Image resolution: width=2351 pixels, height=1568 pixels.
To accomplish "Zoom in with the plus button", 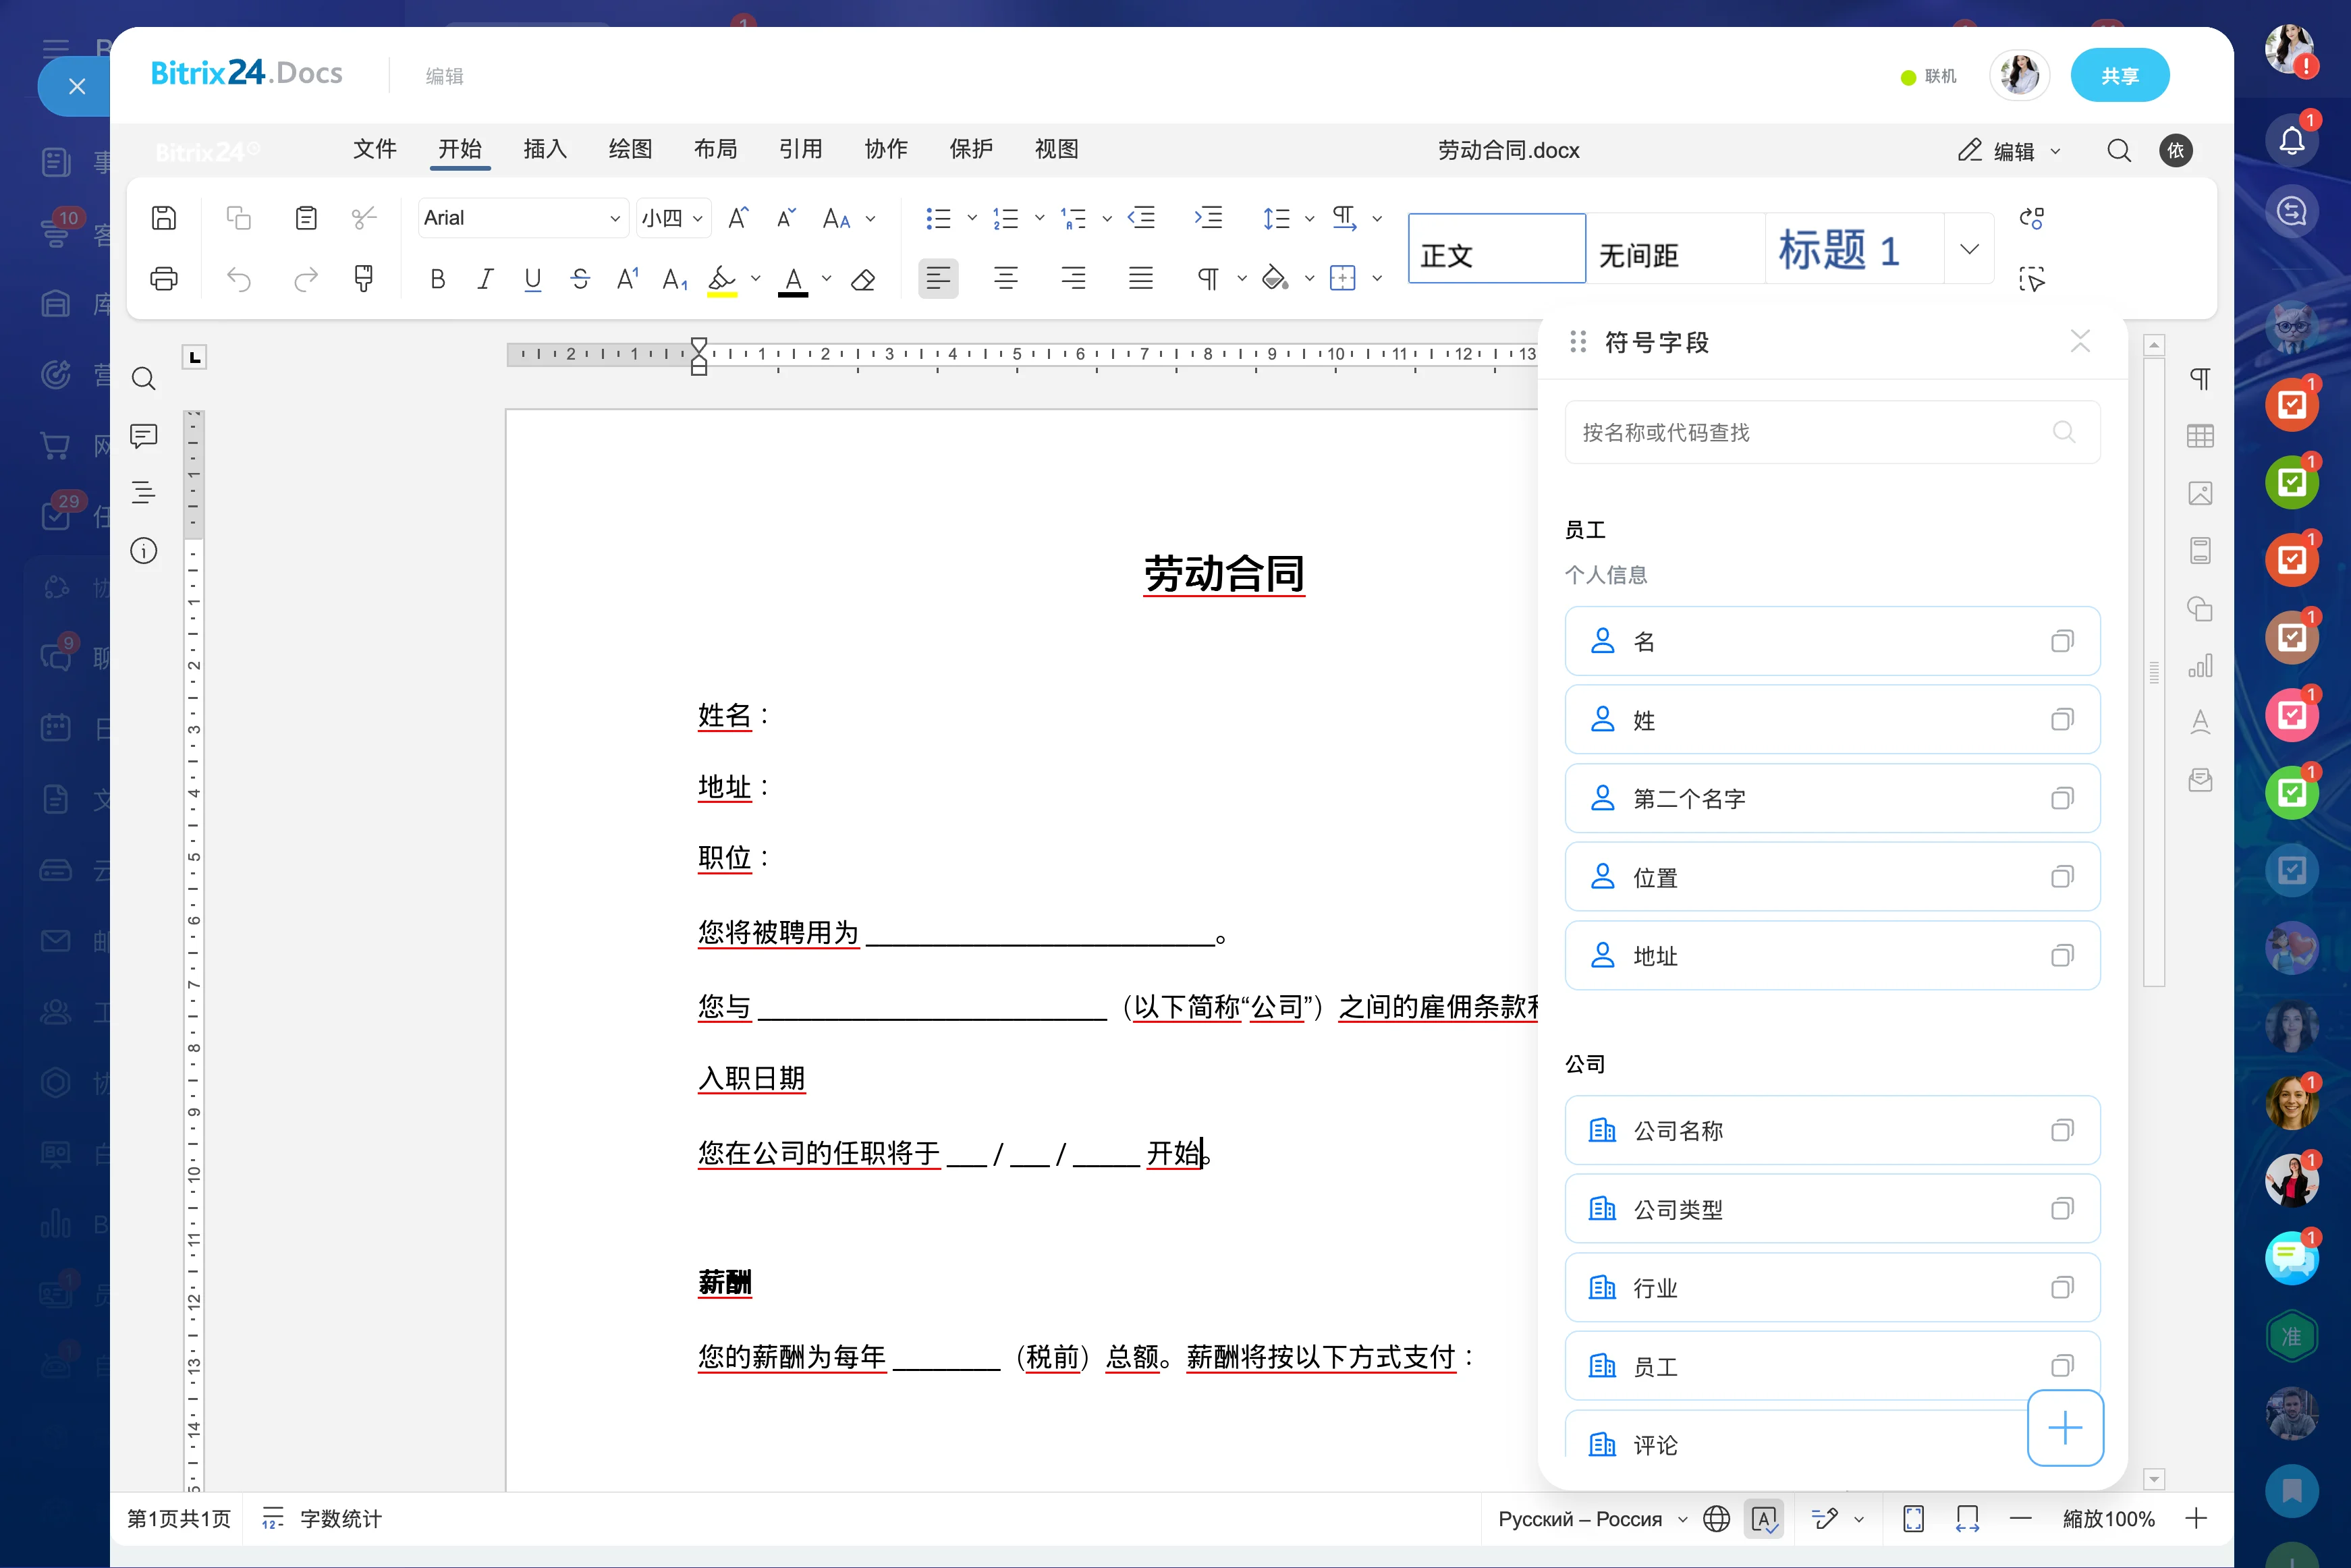I will coord(2196,1519).
